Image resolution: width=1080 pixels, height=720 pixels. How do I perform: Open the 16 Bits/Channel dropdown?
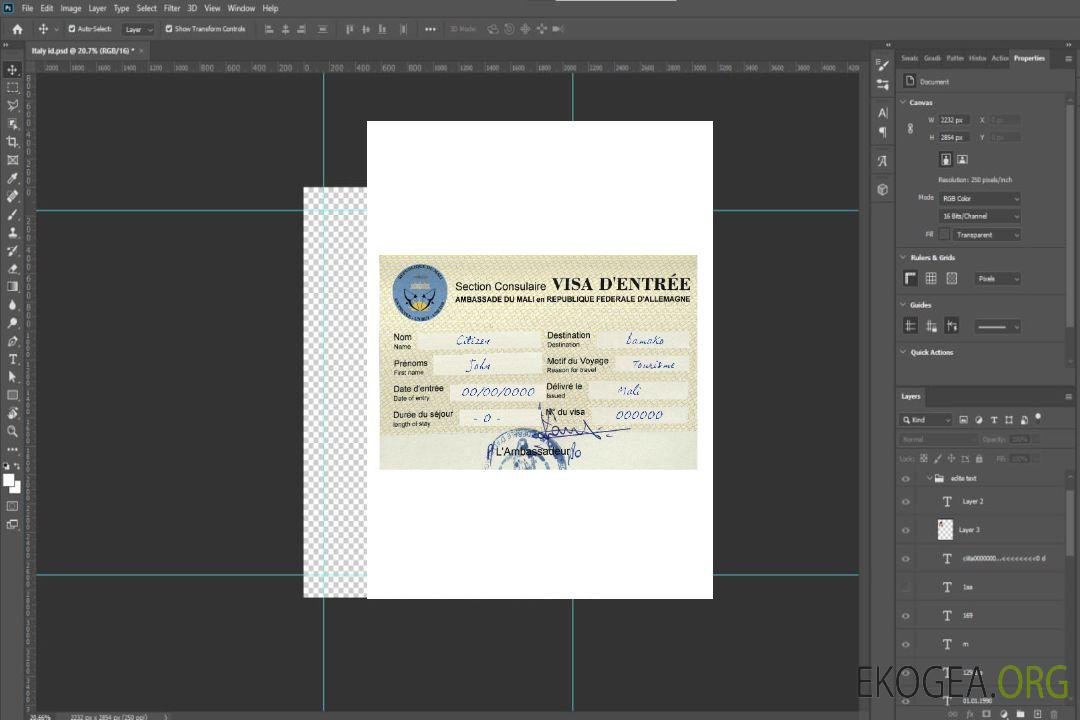click(980, 216)
